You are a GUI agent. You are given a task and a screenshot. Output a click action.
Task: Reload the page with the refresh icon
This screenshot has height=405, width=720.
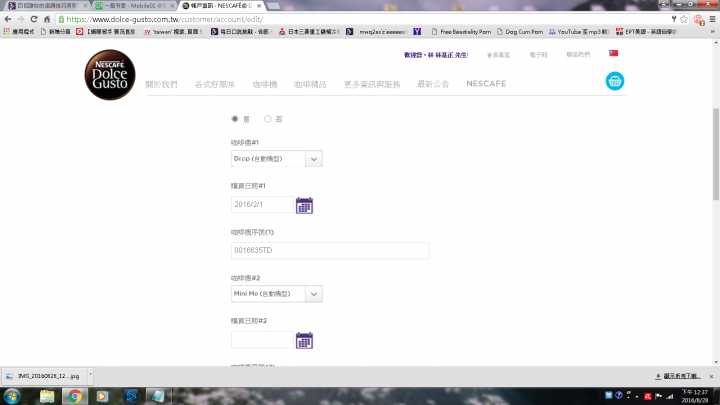point(34,19)
